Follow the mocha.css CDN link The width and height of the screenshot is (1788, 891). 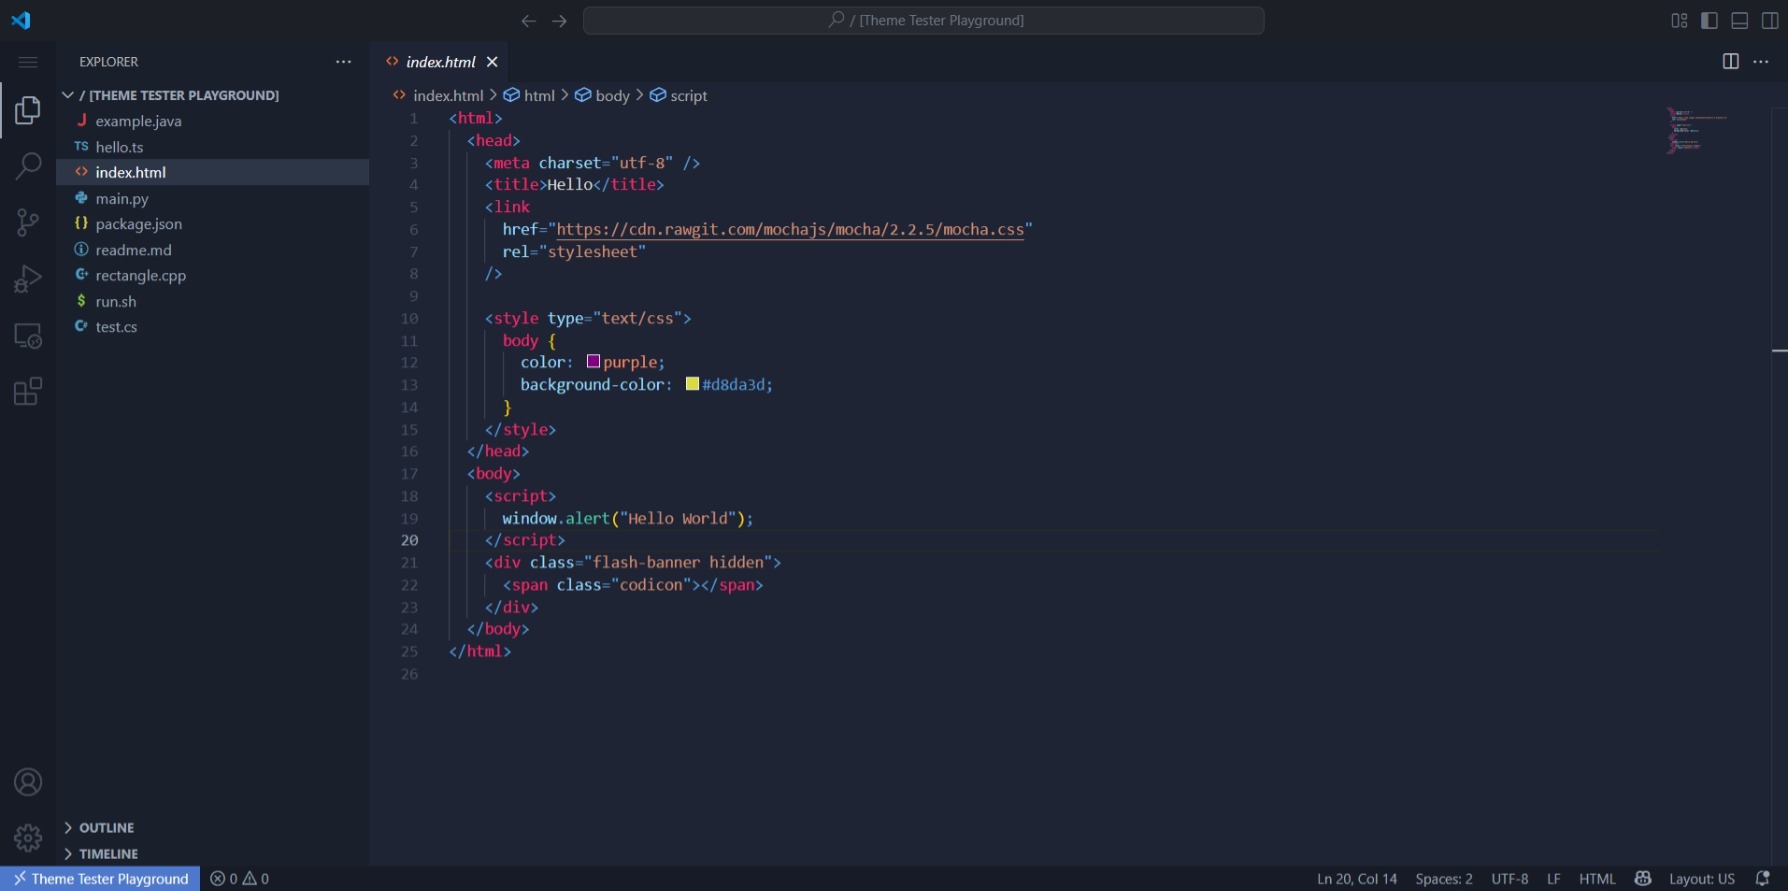click(x=790, y=230)
